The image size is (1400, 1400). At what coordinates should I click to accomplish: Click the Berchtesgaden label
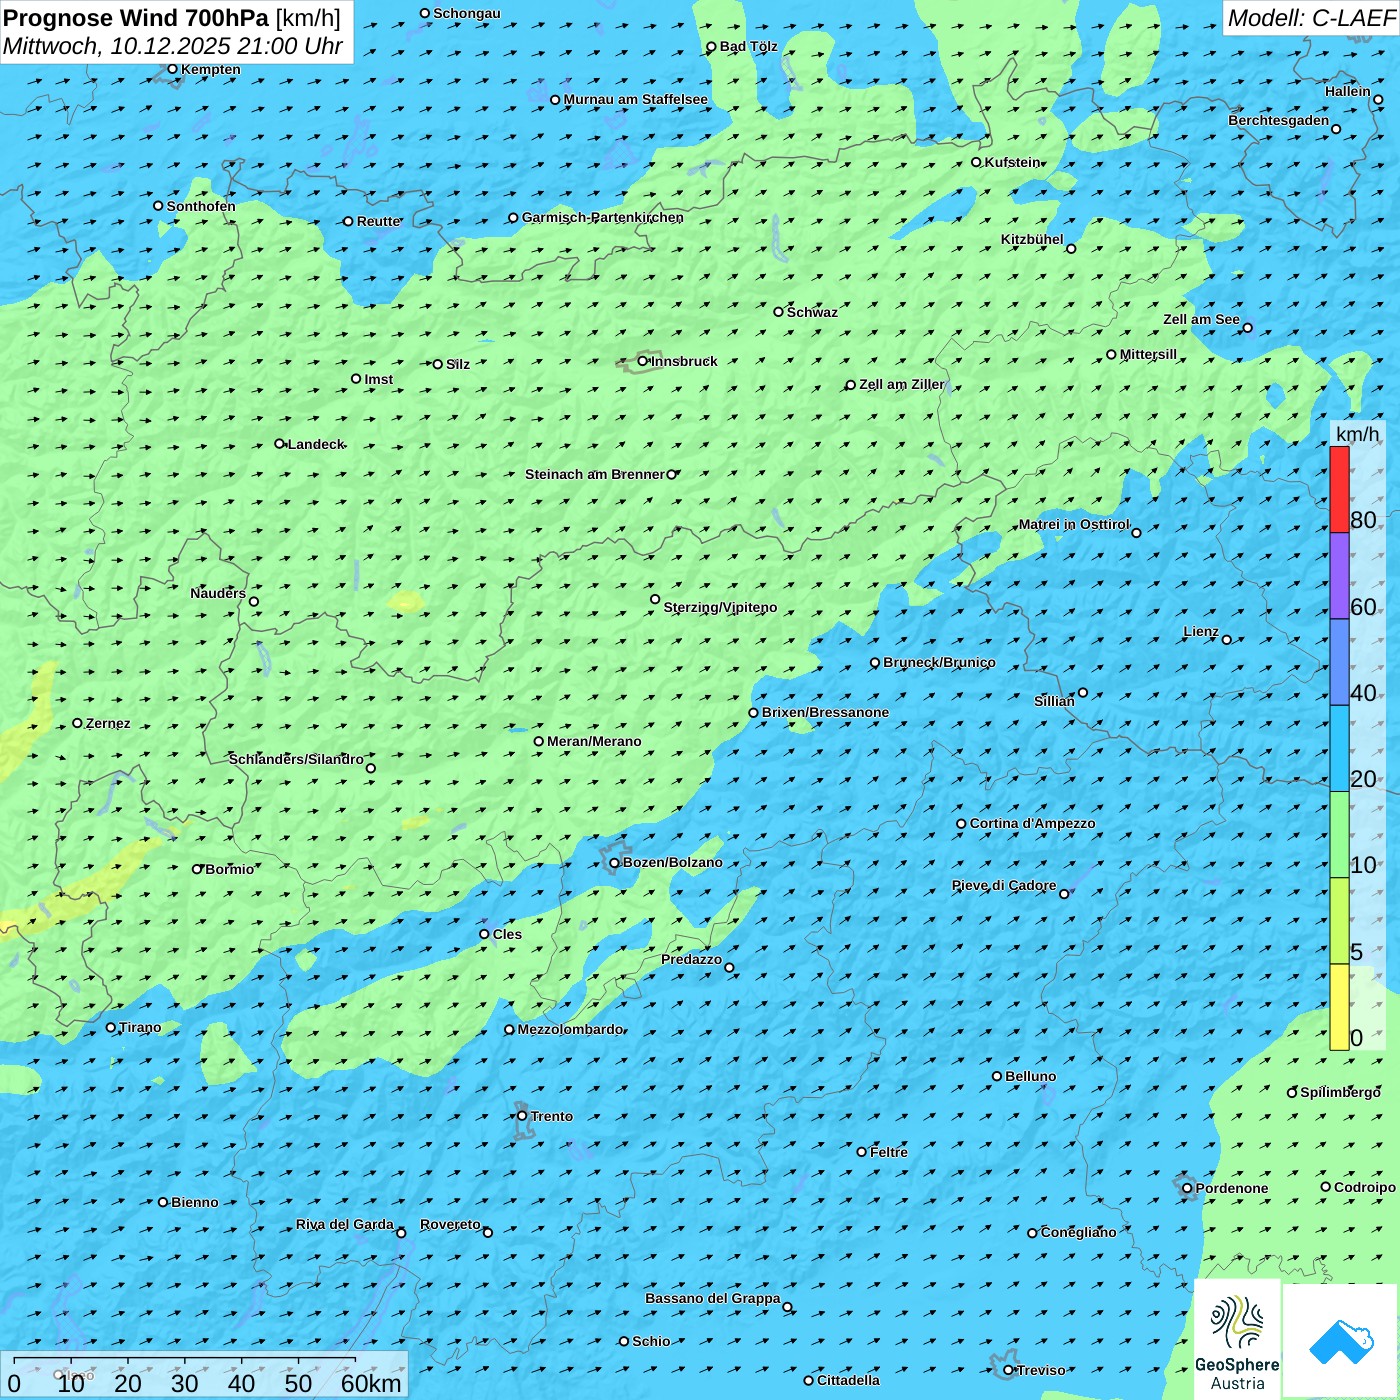pyautogui.click(x=1279, y=120)
